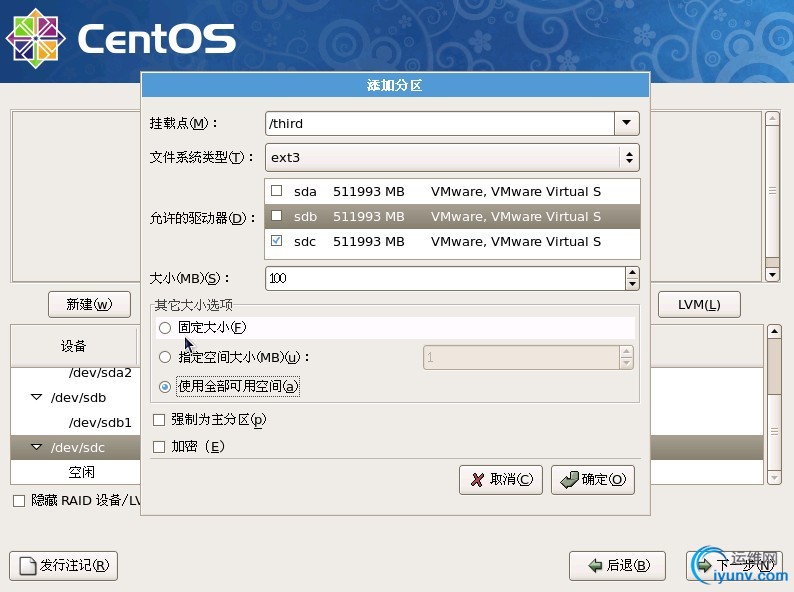
Task: Click the red X cancel icon
Action: [477, 480]
